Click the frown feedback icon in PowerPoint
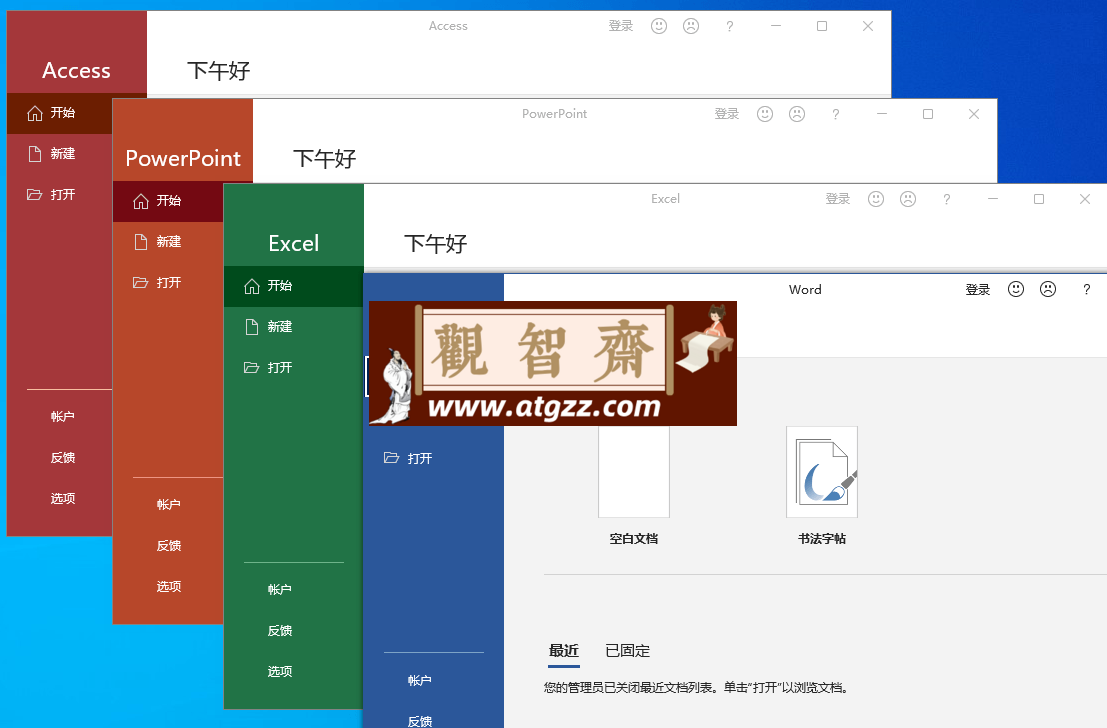1107x728 pixels. (797, 114)
